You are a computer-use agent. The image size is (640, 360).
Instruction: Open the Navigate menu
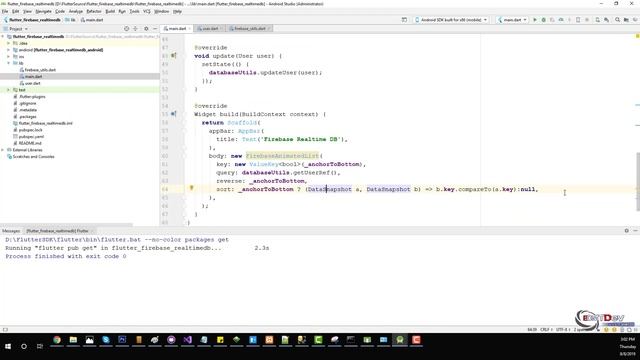click(43, 11)
